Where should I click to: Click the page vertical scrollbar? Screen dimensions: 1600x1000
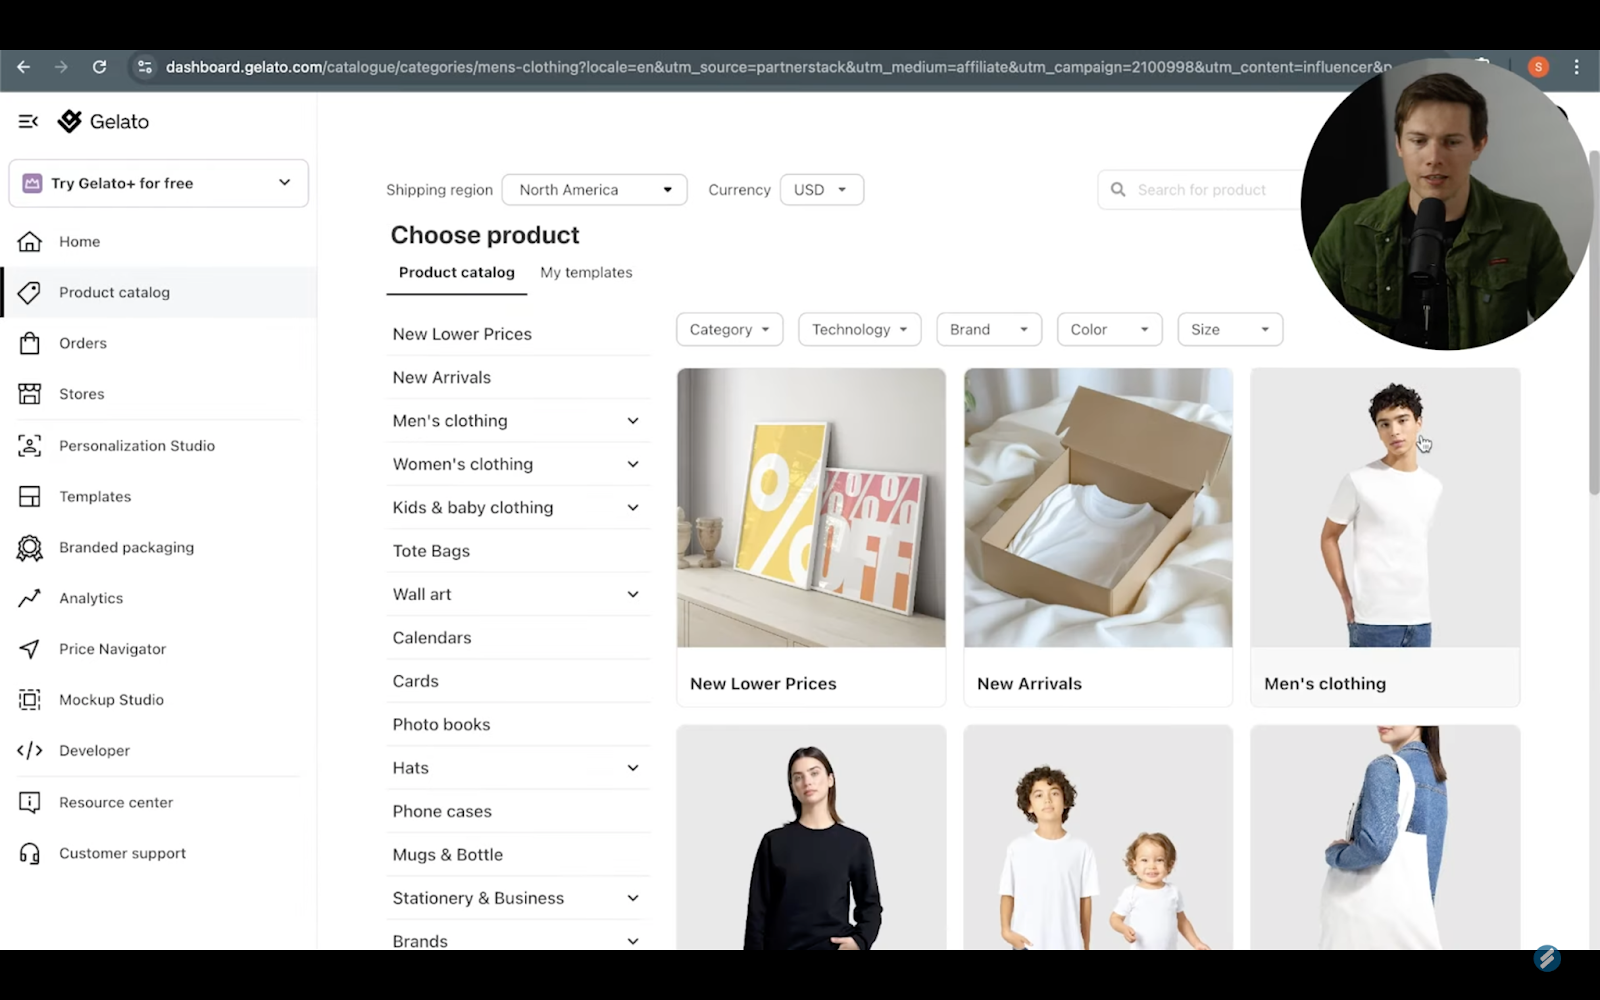[1593, 322]
